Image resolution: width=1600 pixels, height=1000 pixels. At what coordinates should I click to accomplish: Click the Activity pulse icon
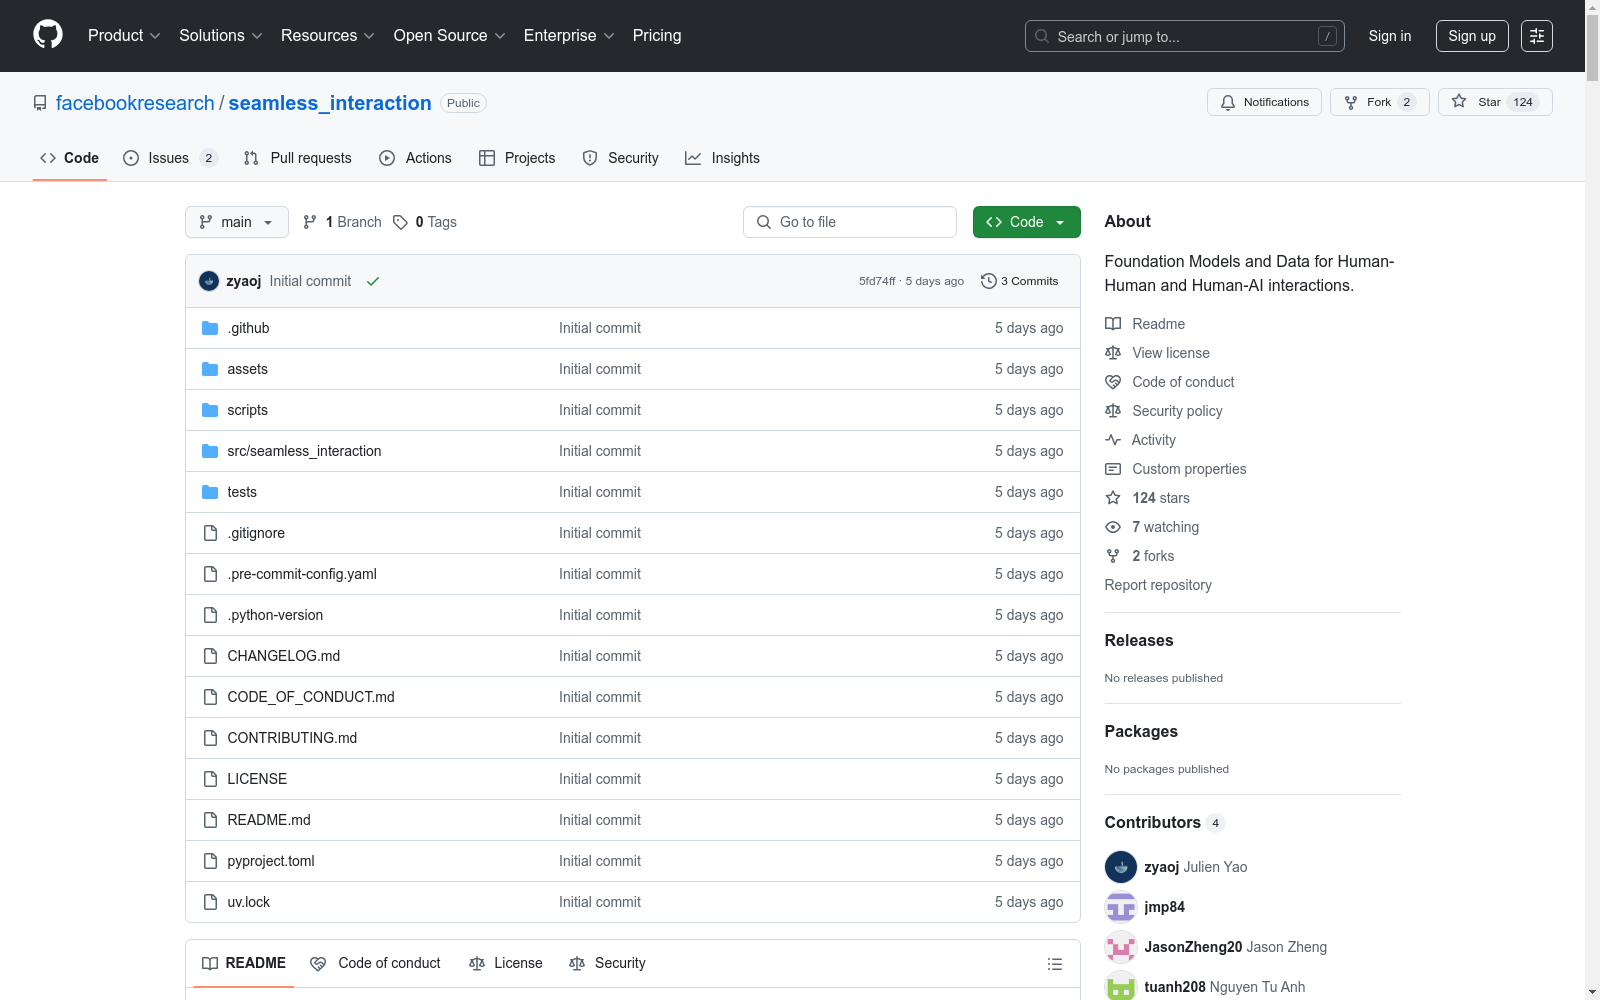pyautogui.click(x=1113, y=440)
